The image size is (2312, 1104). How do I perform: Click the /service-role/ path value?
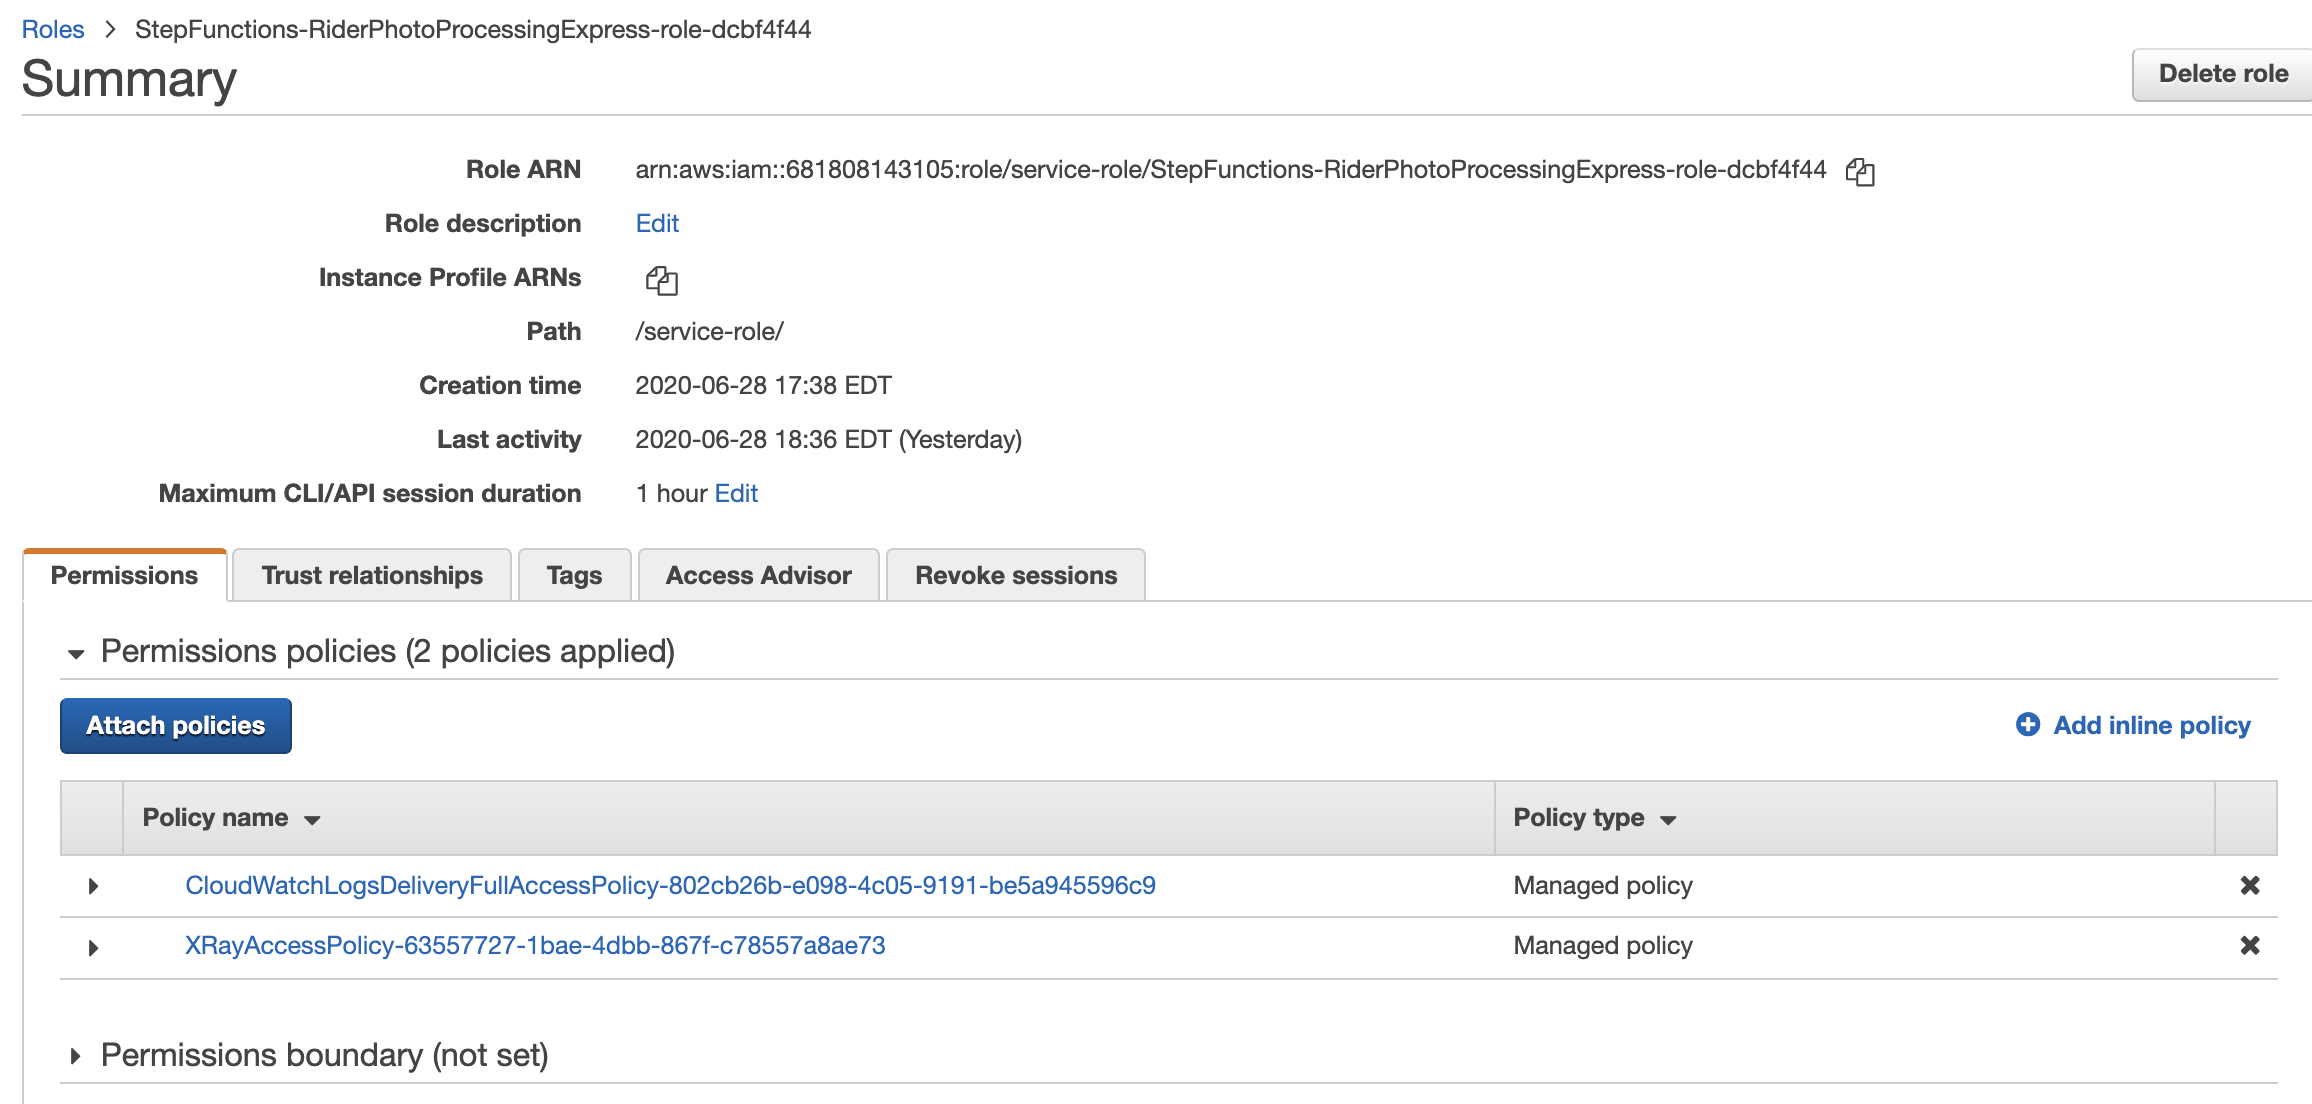point(710,331)
